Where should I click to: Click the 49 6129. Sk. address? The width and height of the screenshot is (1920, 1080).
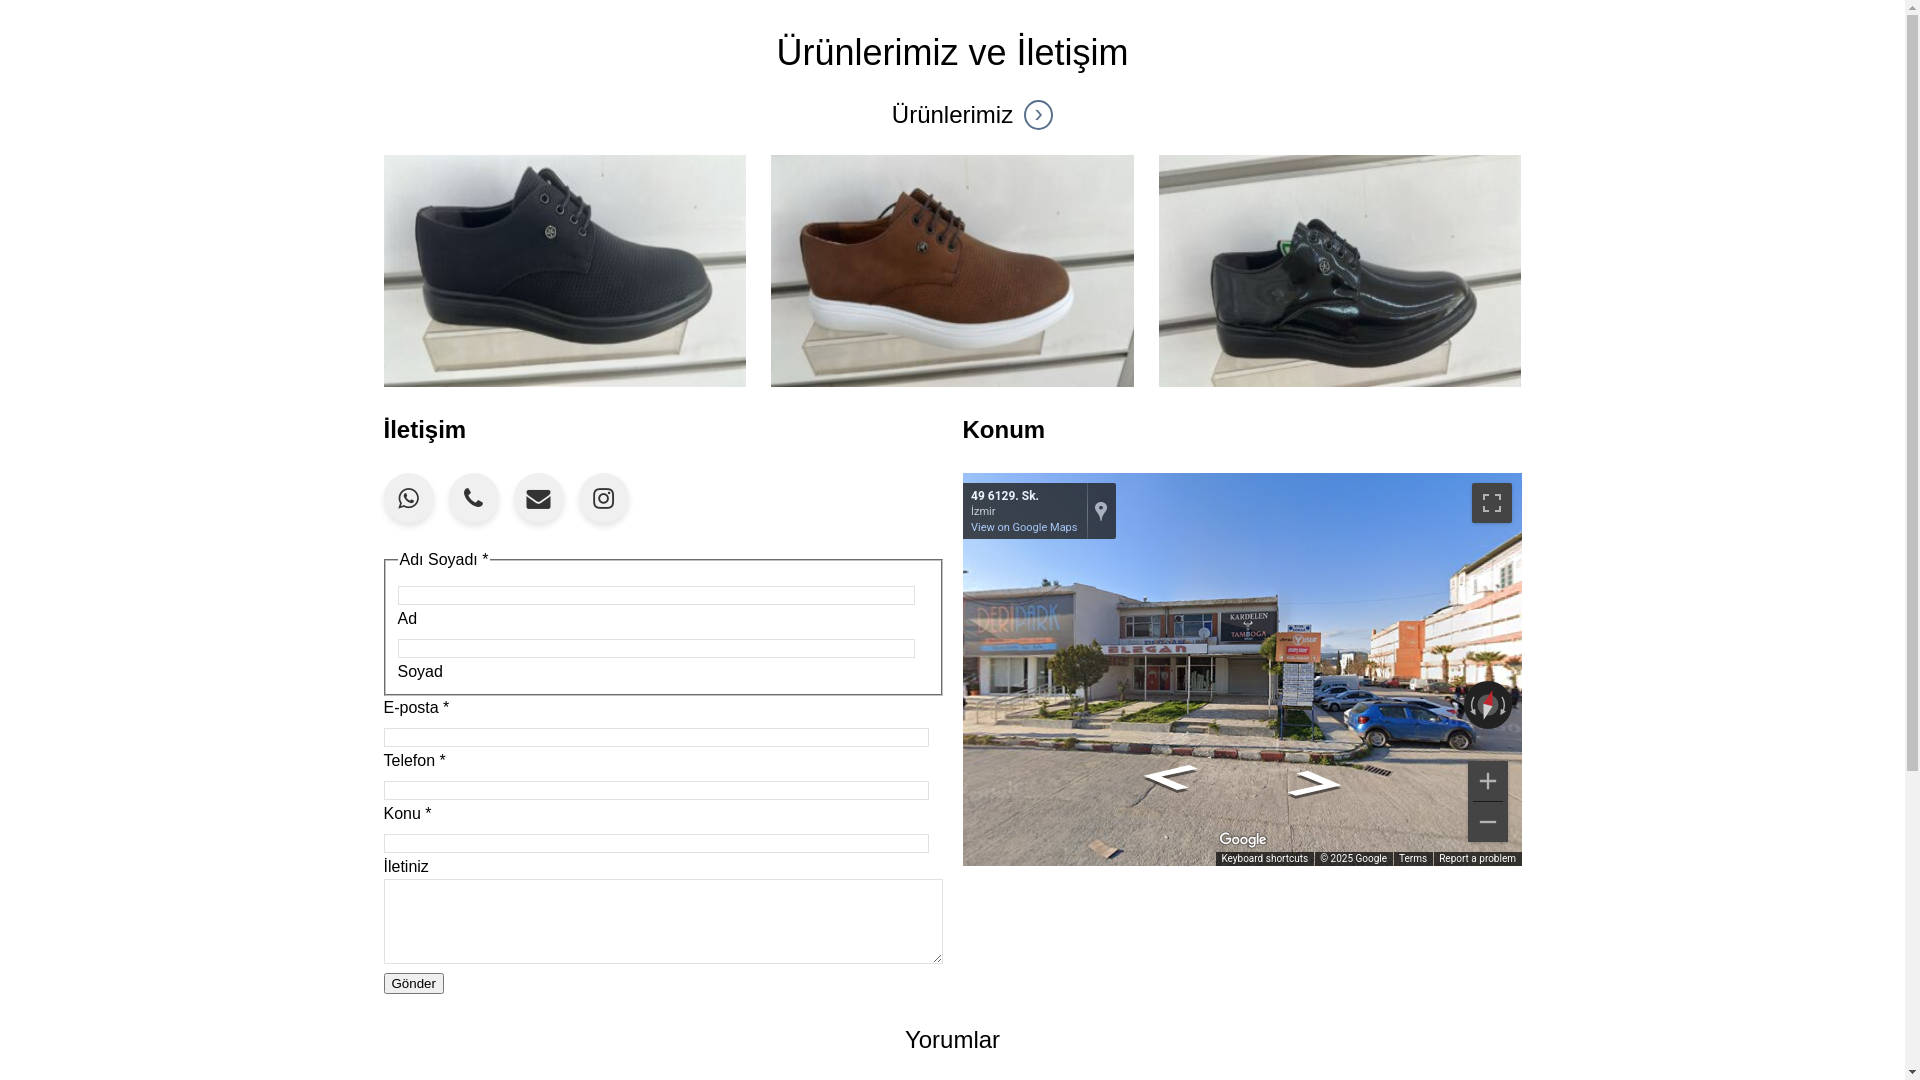click(1004, 496)
